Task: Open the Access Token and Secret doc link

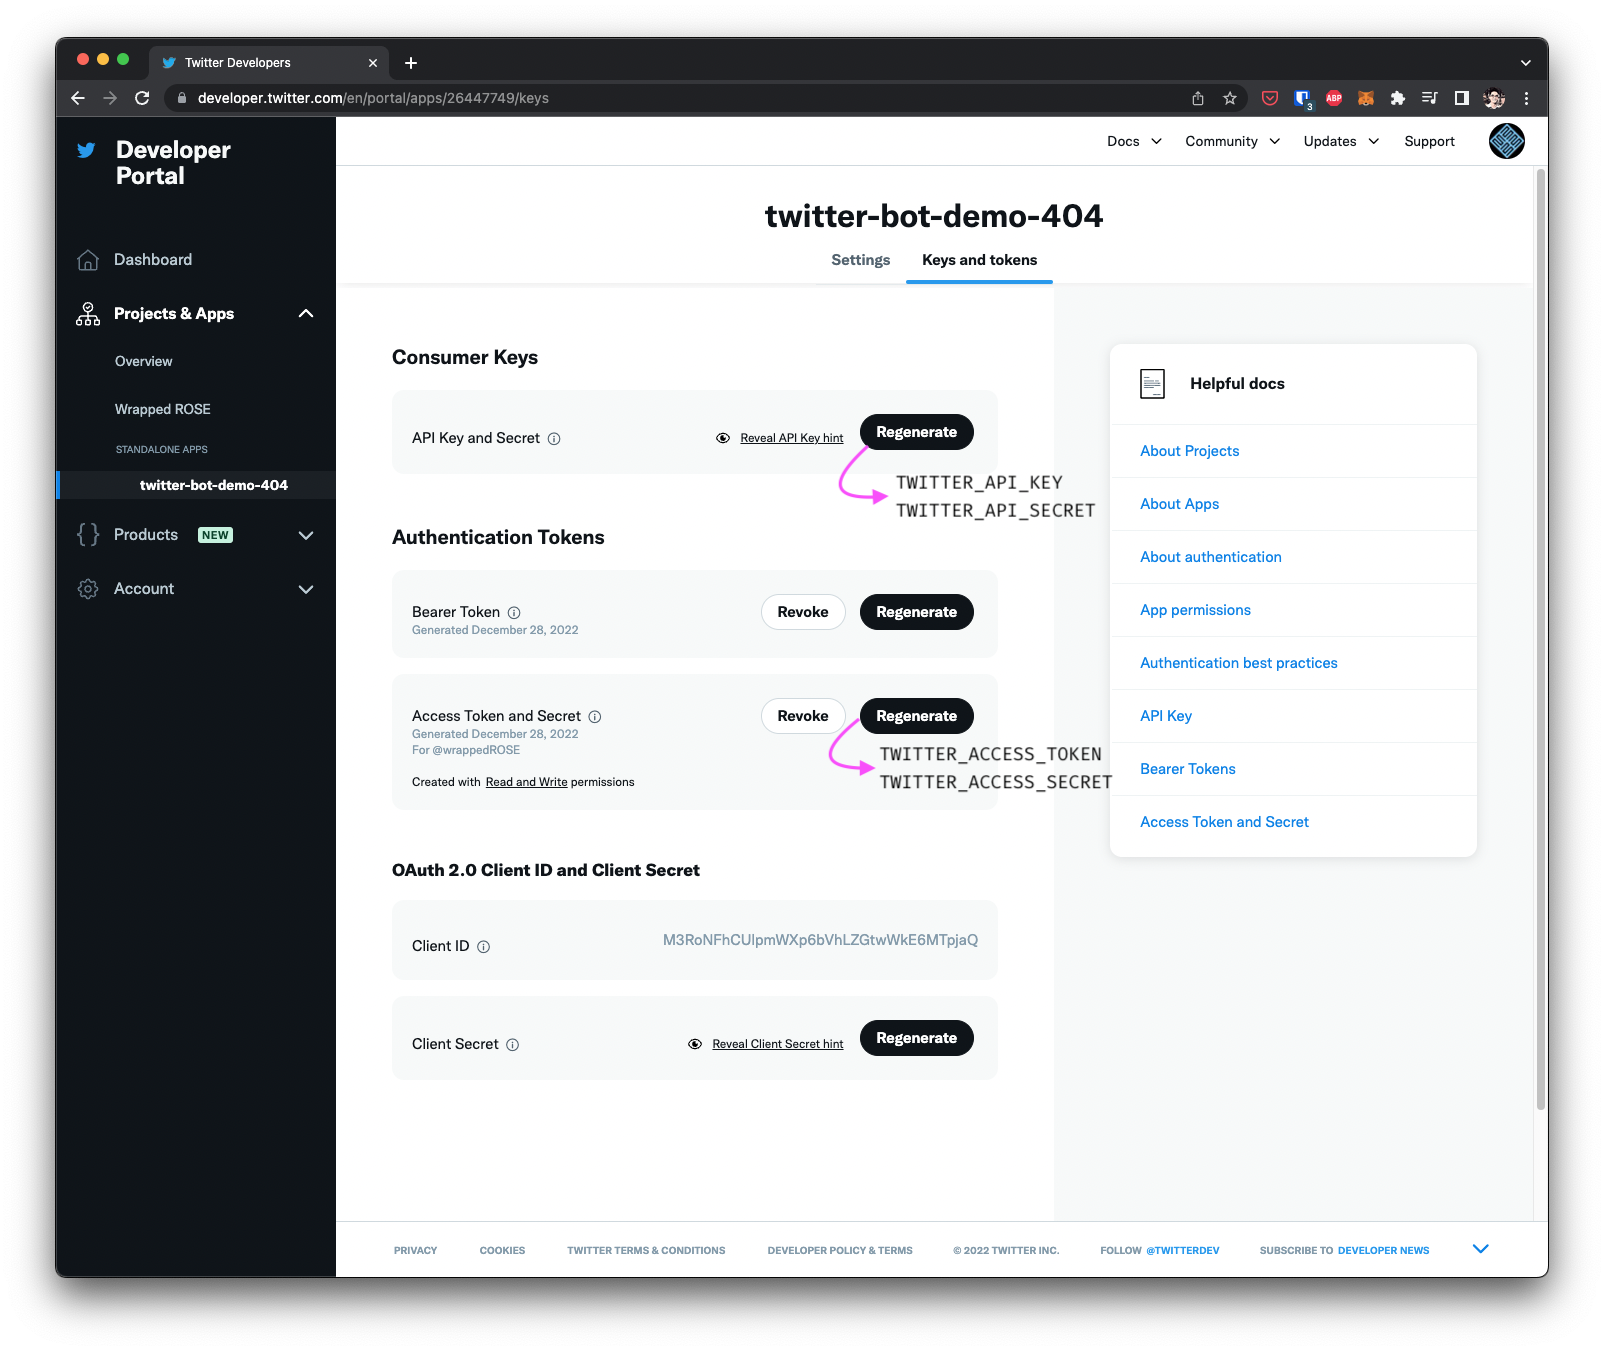Action: pos(1224,821)
